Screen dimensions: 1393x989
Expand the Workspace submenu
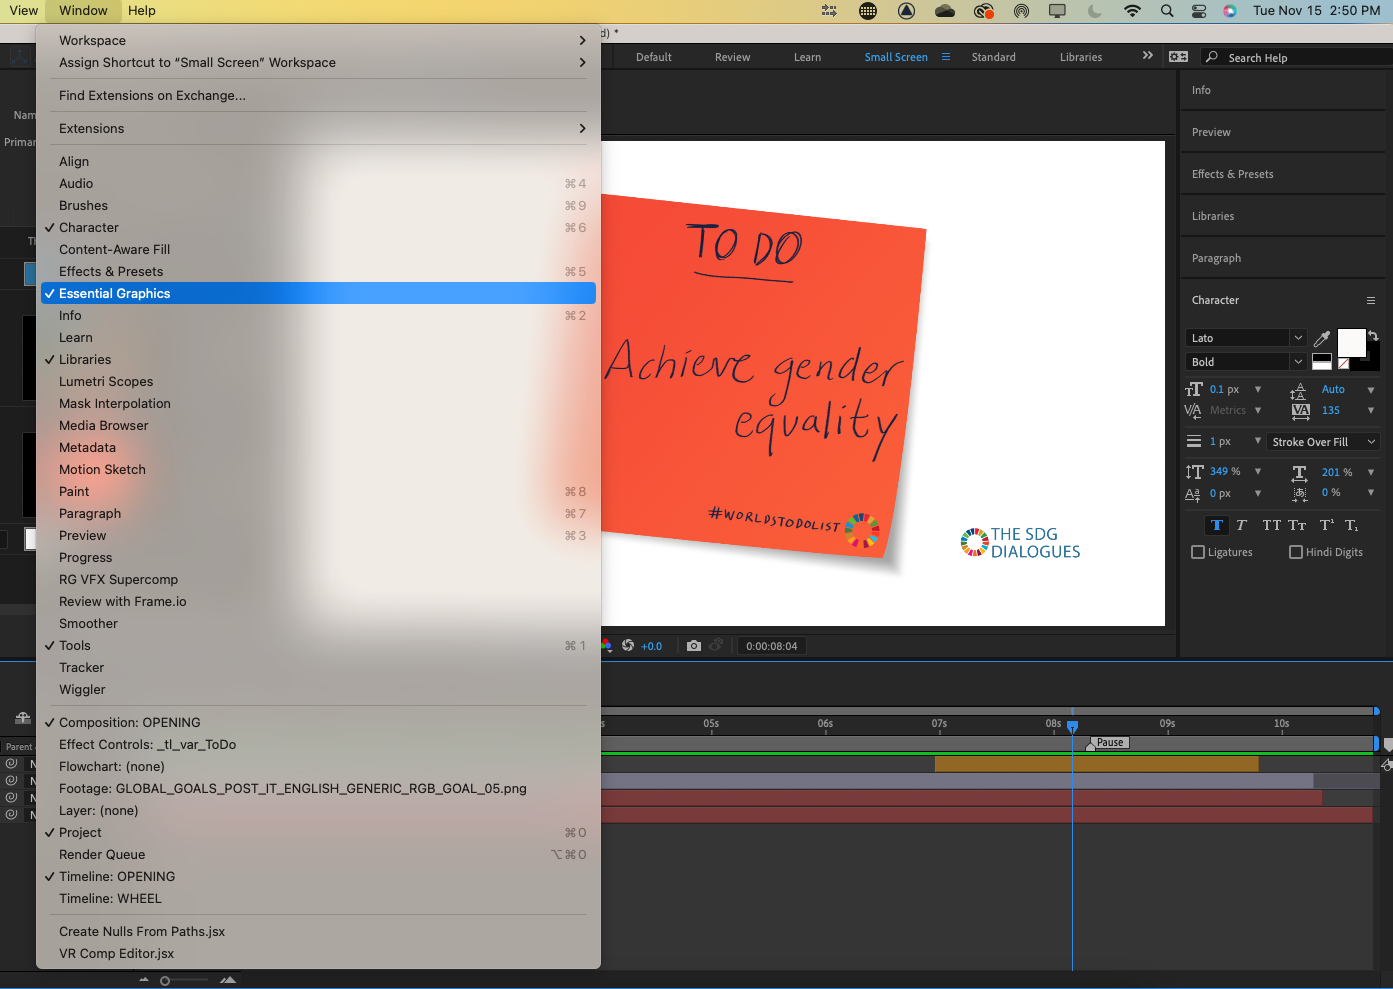coord(318,40)
